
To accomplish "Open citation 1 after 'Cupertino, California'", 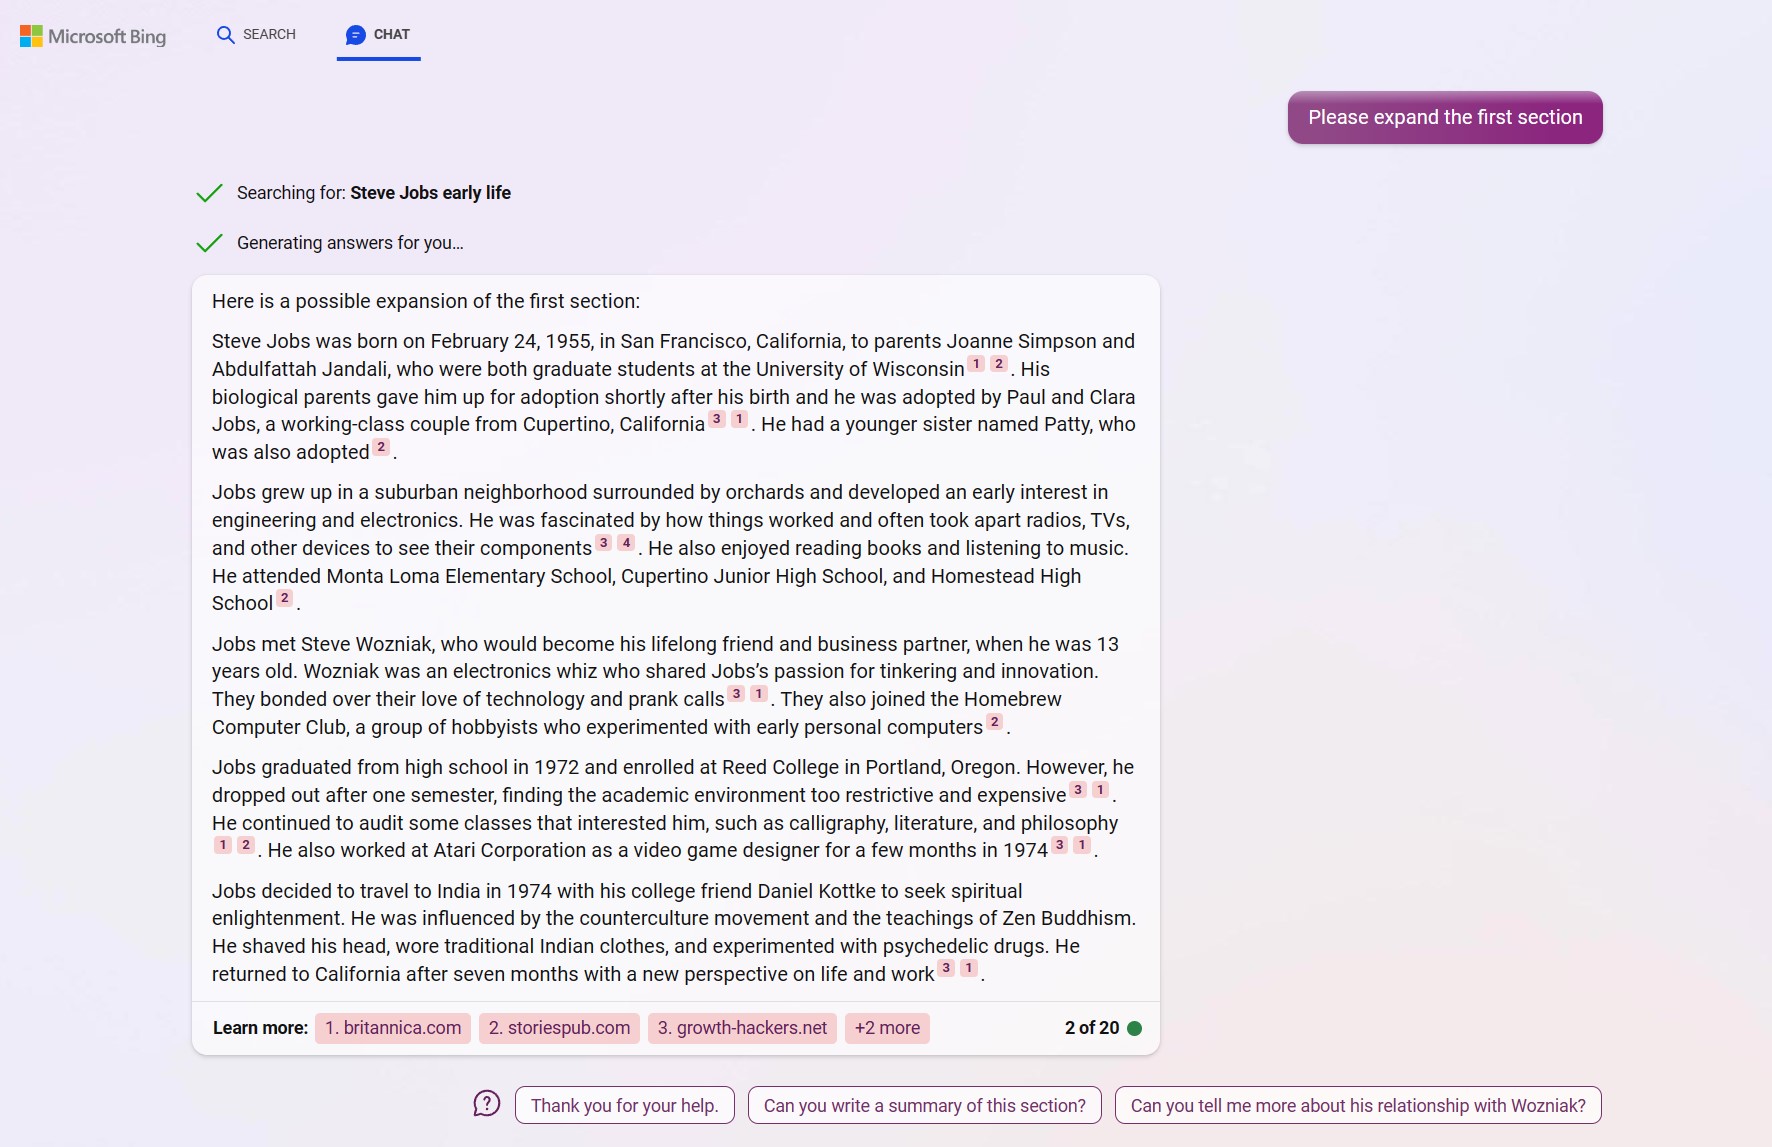I will tap(739, 419).
